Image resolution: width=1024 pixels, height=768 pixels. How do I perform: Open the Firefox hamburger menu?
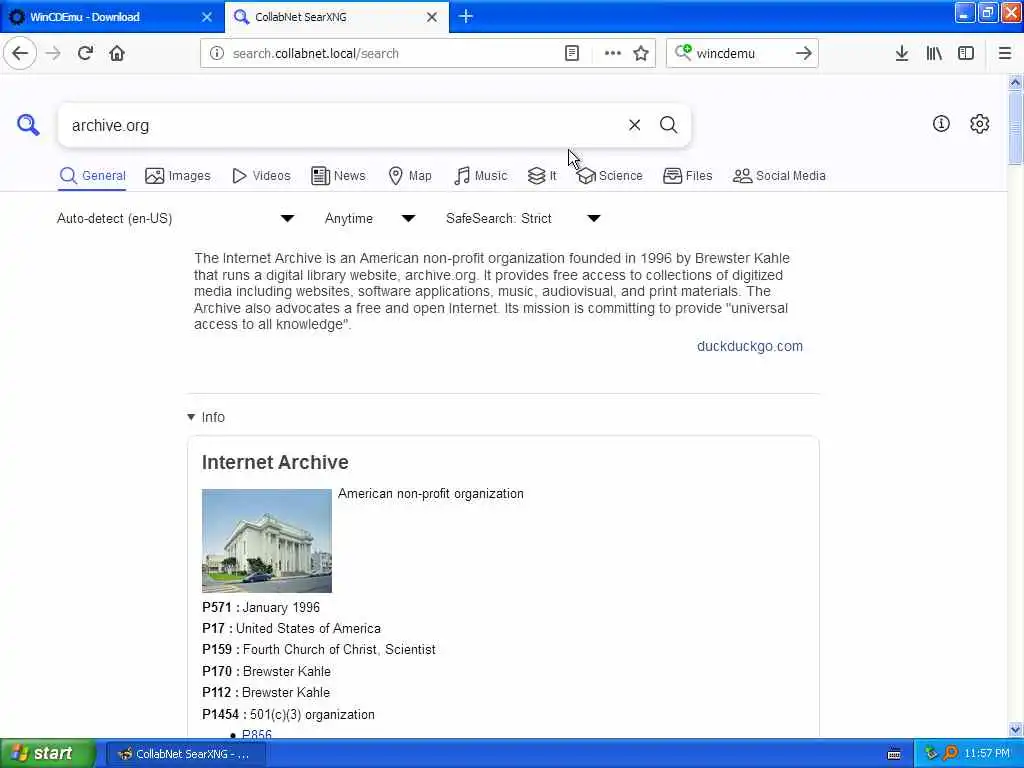point(1005,53)
